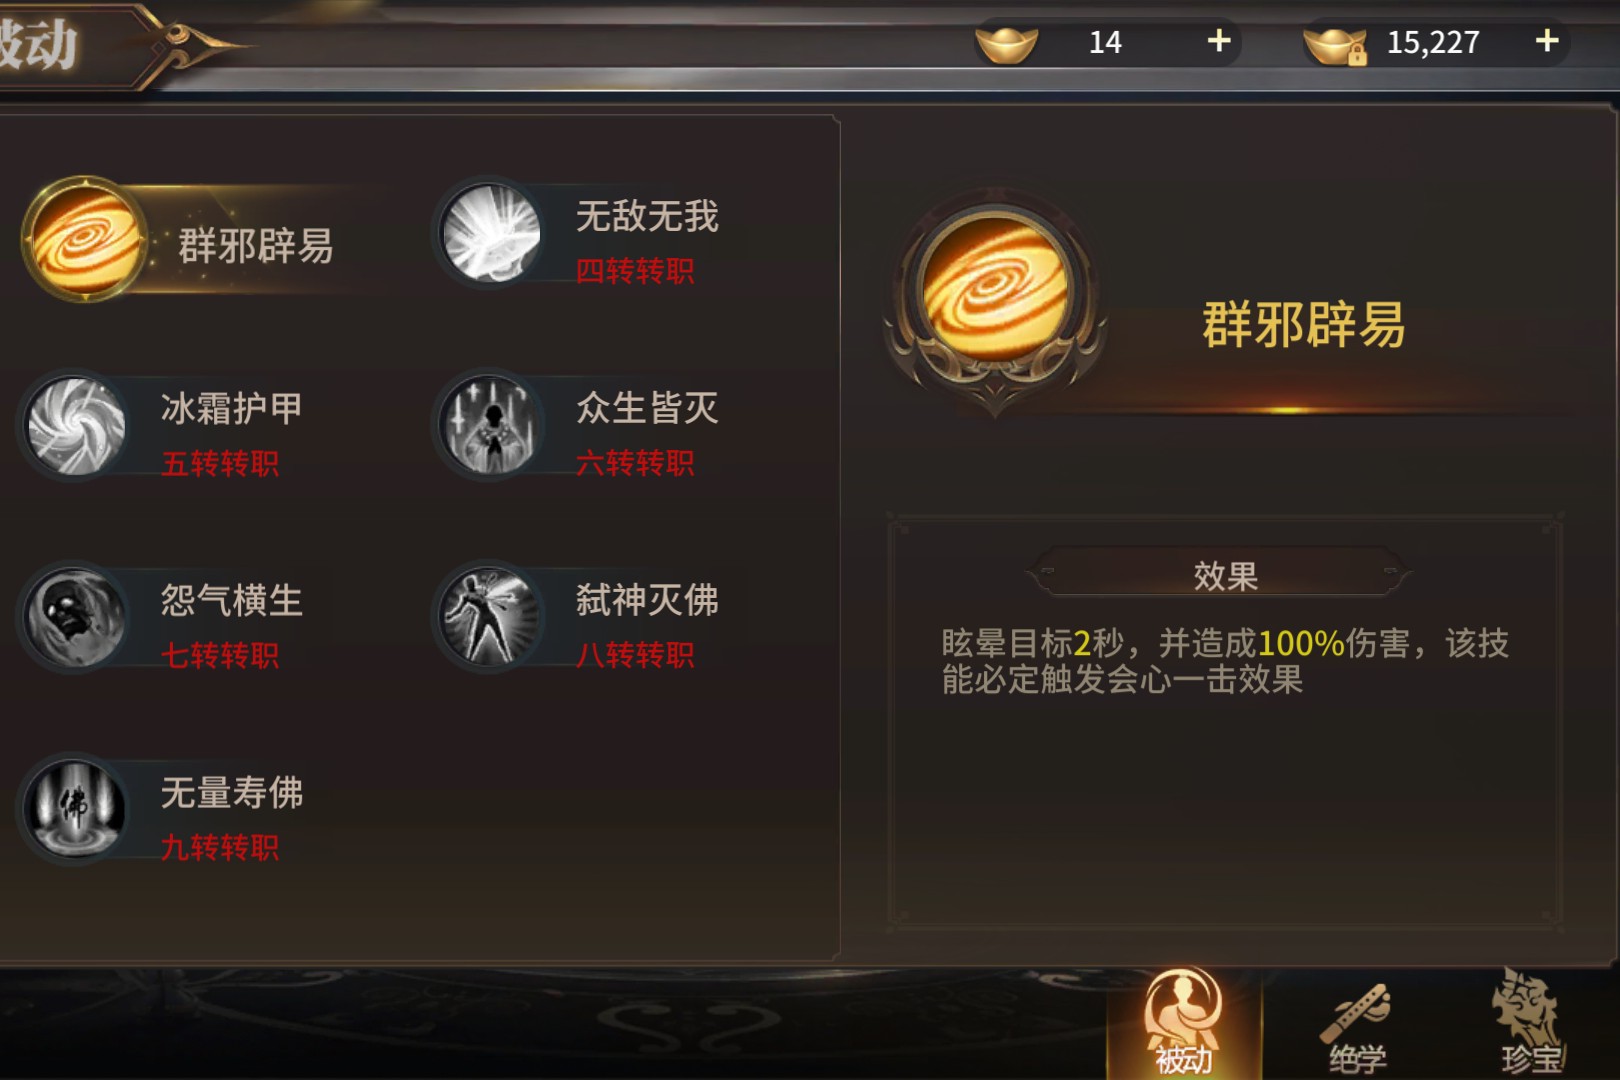This screenshot has height=1080, width=1620.
Task: Add bound ingots with plus next to 15,227
Action: (1547, 41)
